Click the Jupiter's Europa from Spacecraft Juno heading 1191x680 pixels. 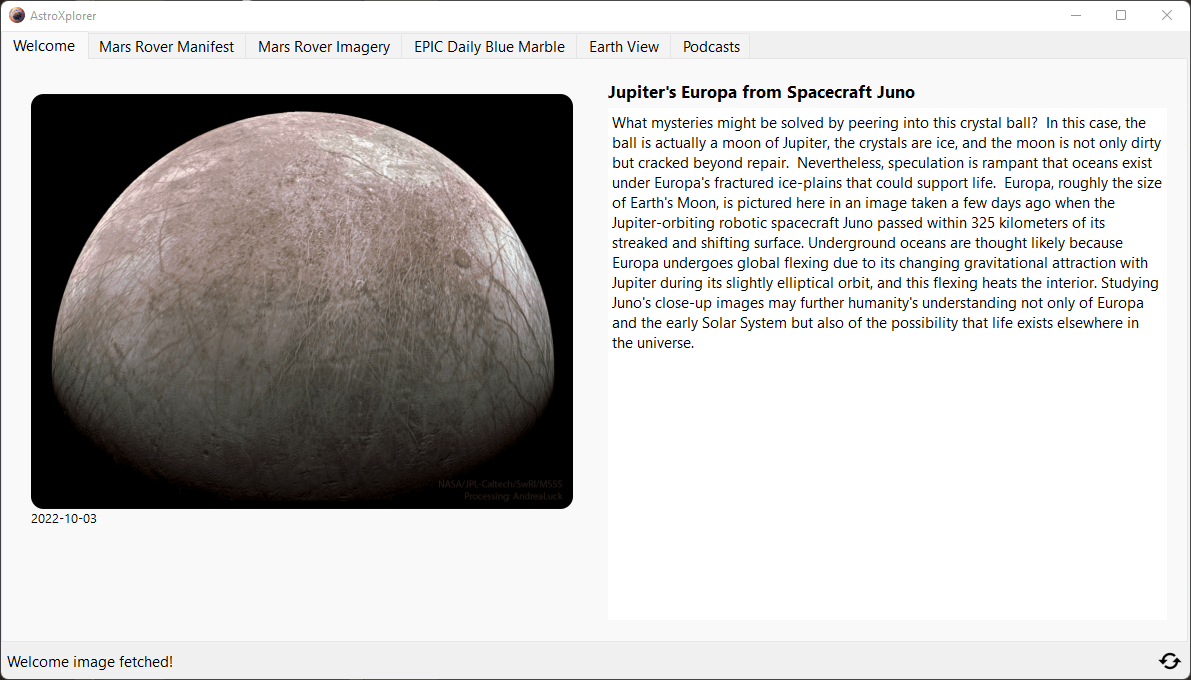point(761,93)
